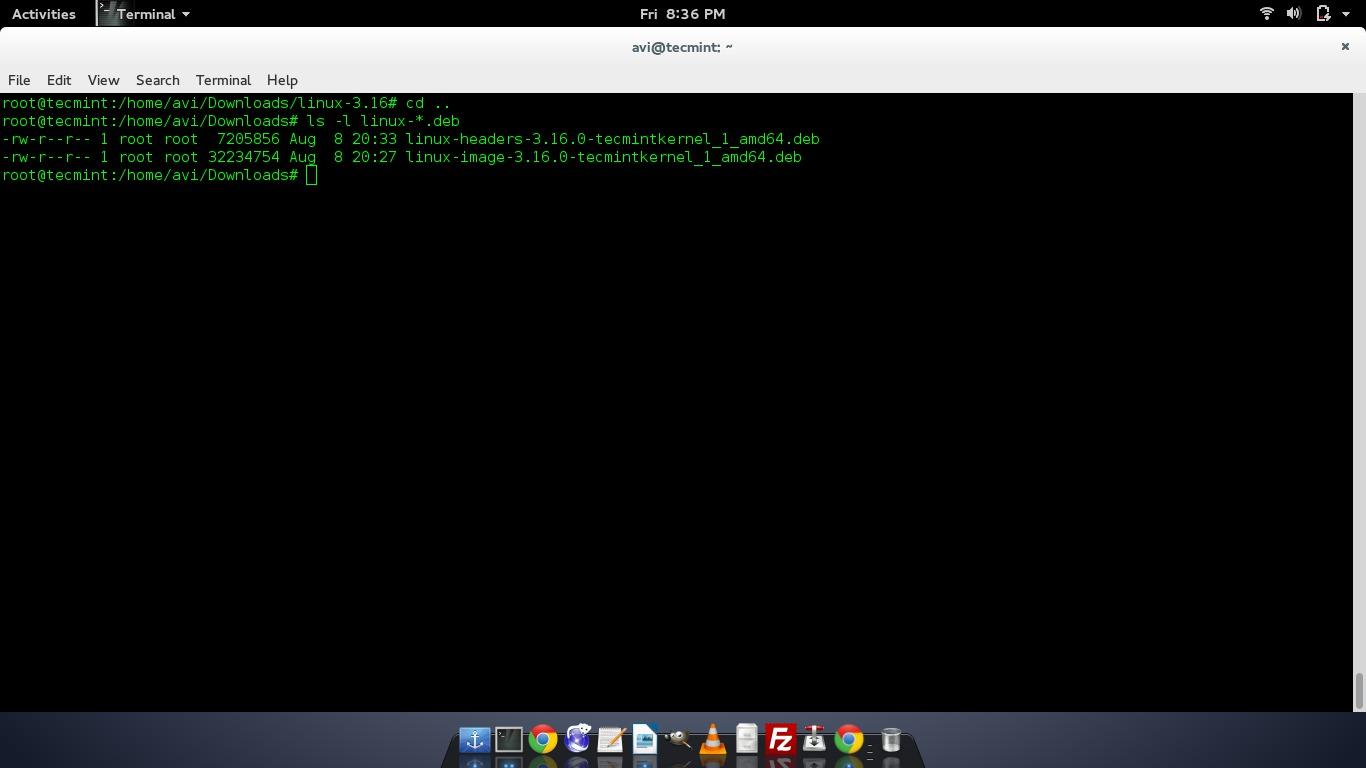Image resolution: width=1366 pixels, height=768 pixels.
Task: Click the permissions -rw-r--r-- of linux-image row
Action: [47, 157]
